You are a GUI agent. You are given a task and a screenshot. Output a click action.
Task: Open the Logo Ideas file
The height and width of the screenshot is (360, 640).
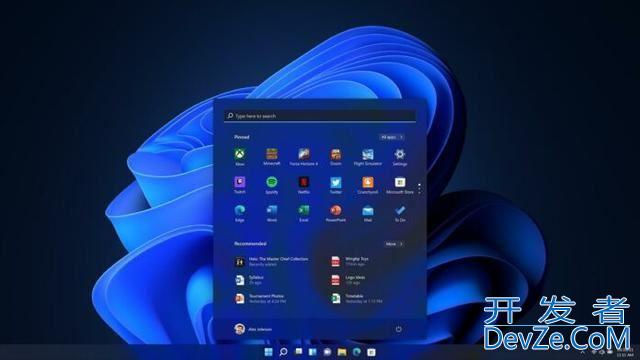pos(348,280)
